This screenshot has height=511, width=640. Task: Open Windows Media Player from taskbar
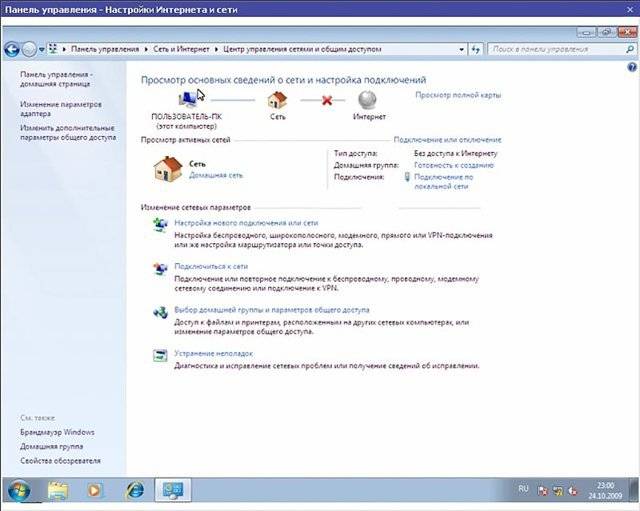point(96,490)
